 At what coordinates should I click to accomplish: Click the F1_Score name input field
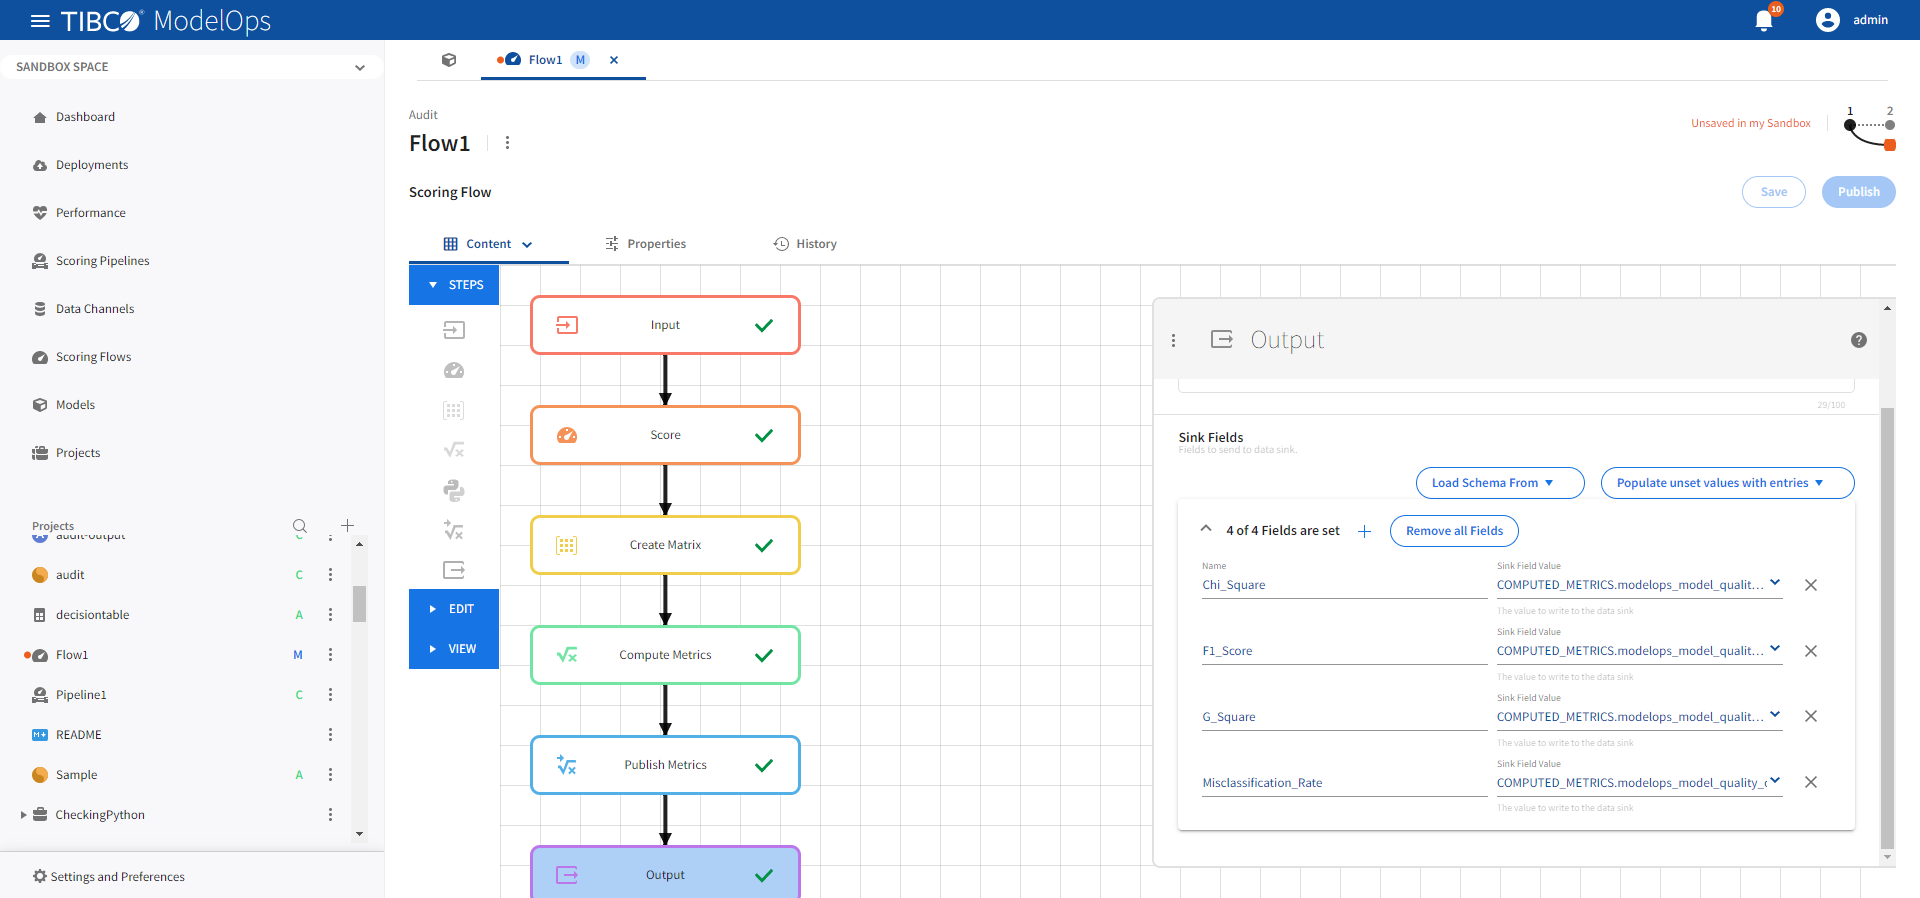[1343, 651]
